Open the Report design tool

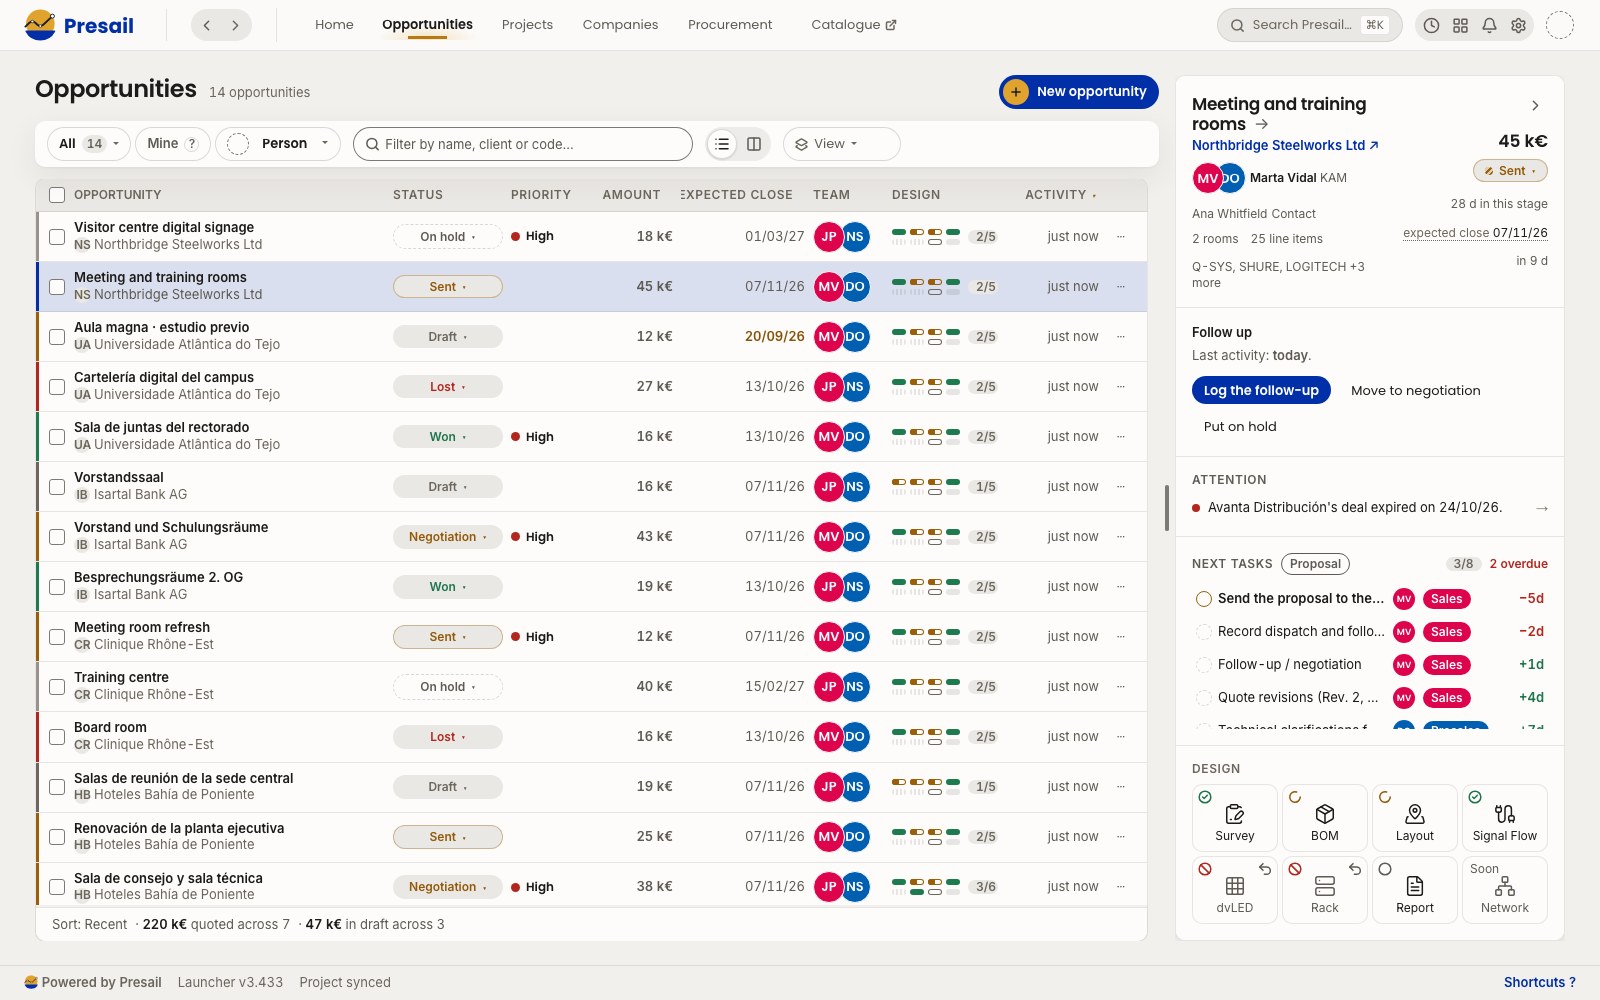1415,890
